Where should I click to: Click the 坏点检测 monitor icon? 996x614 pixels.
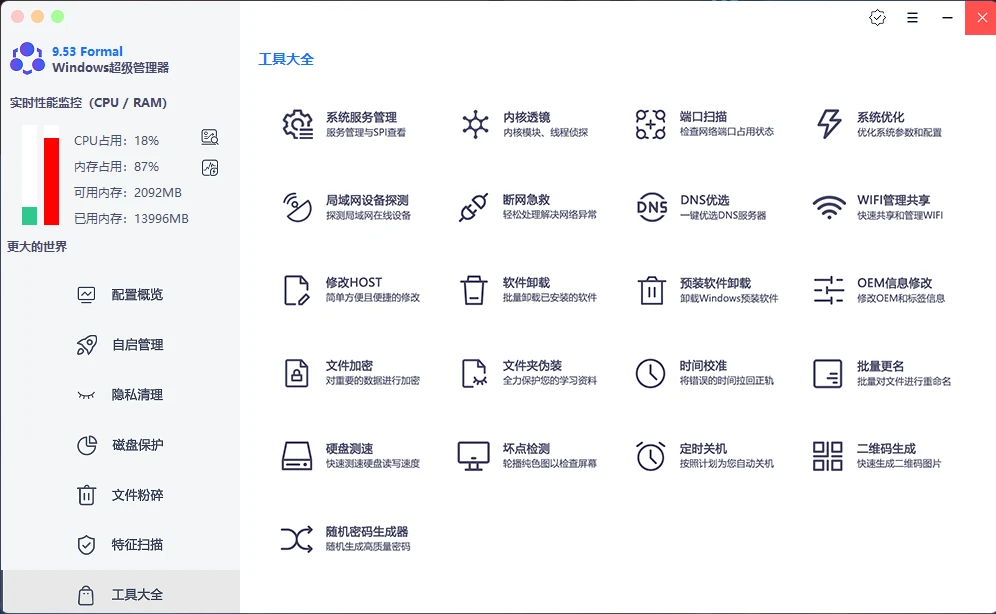point(474,456)
